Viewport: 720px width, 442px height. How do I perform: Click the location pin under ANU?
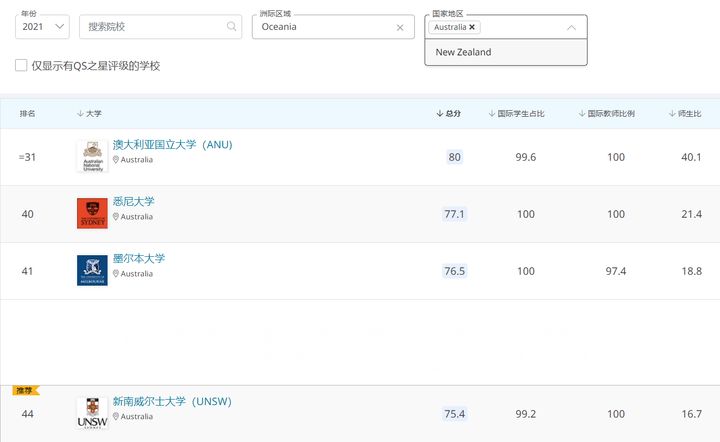tap(116, 160)
